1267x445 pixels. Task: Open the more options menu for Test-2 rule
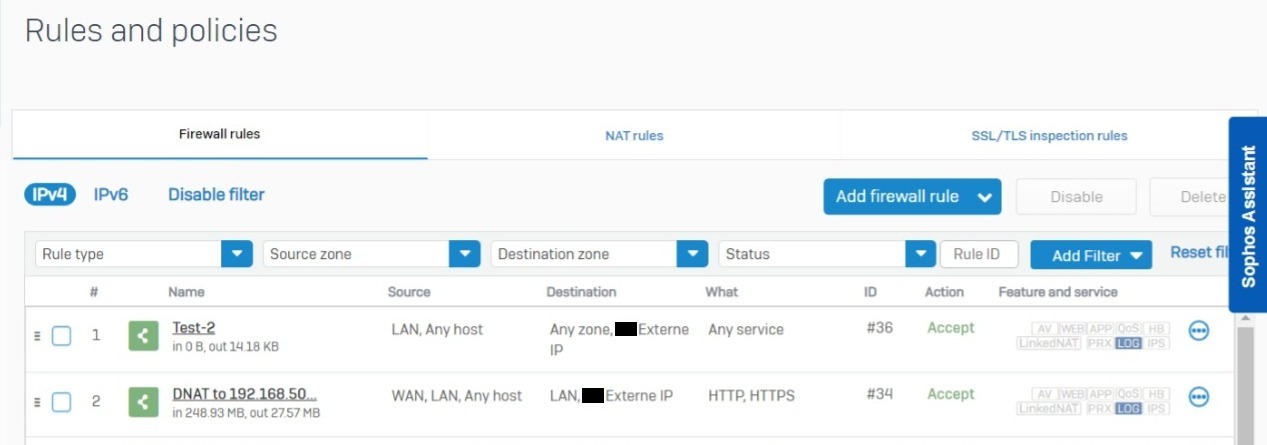pos(1198,332)
